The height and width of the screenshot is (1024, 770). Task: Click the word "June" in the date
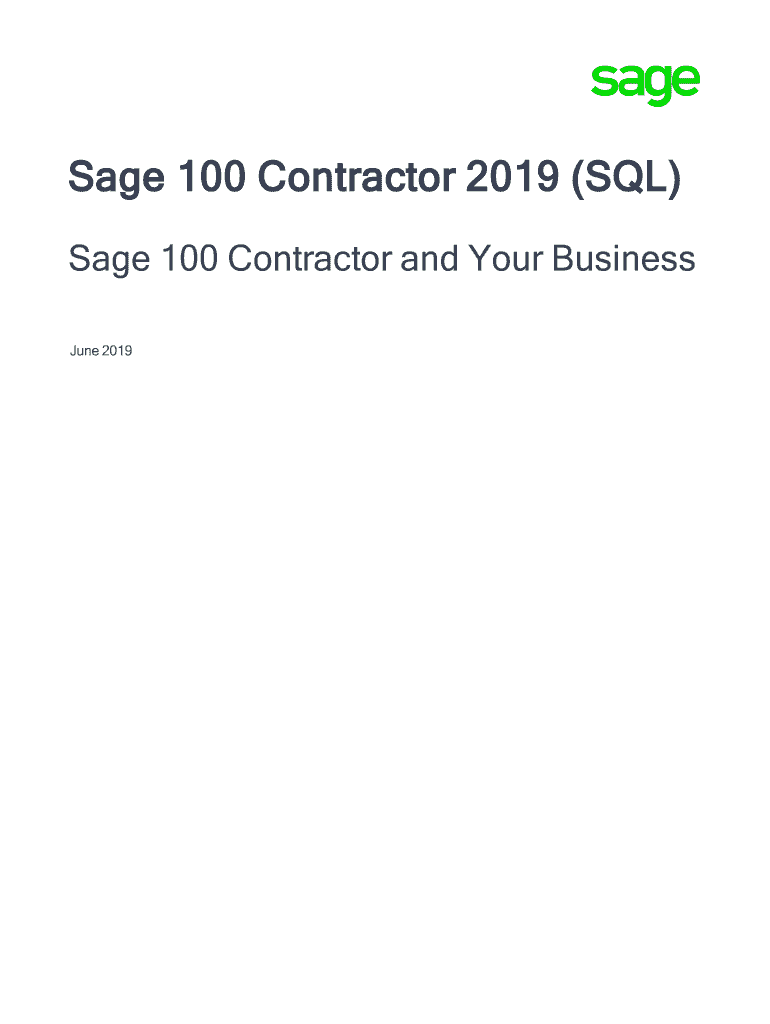(x=84, y=351)
